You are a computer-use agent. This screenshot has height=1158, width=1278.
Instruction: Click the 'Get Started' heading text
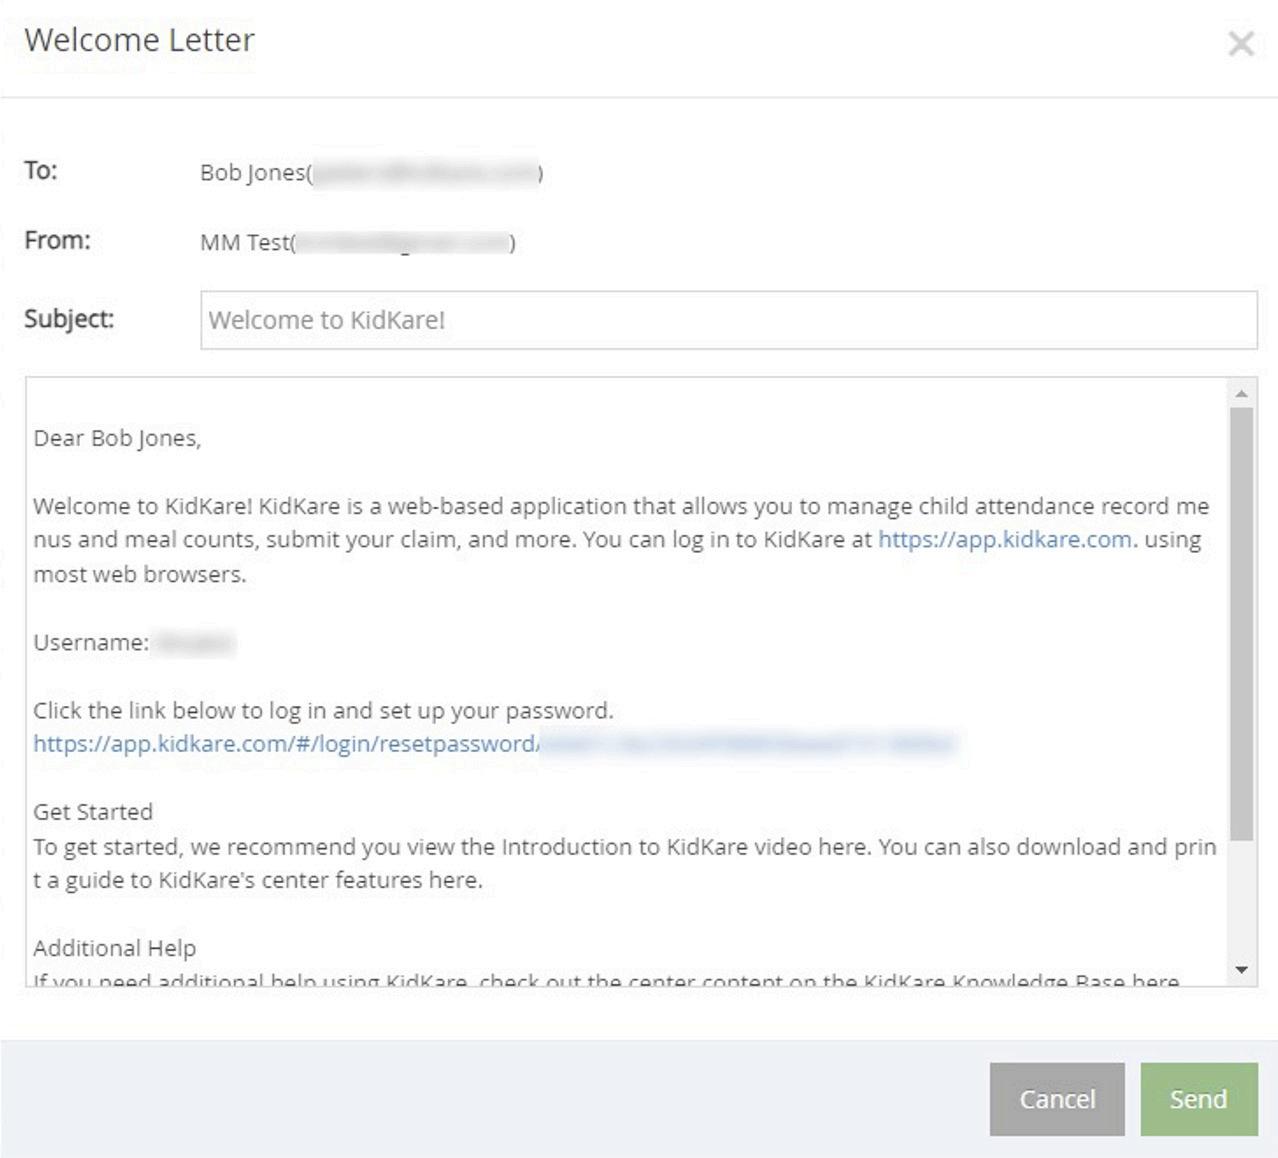(x=93, y=812)
